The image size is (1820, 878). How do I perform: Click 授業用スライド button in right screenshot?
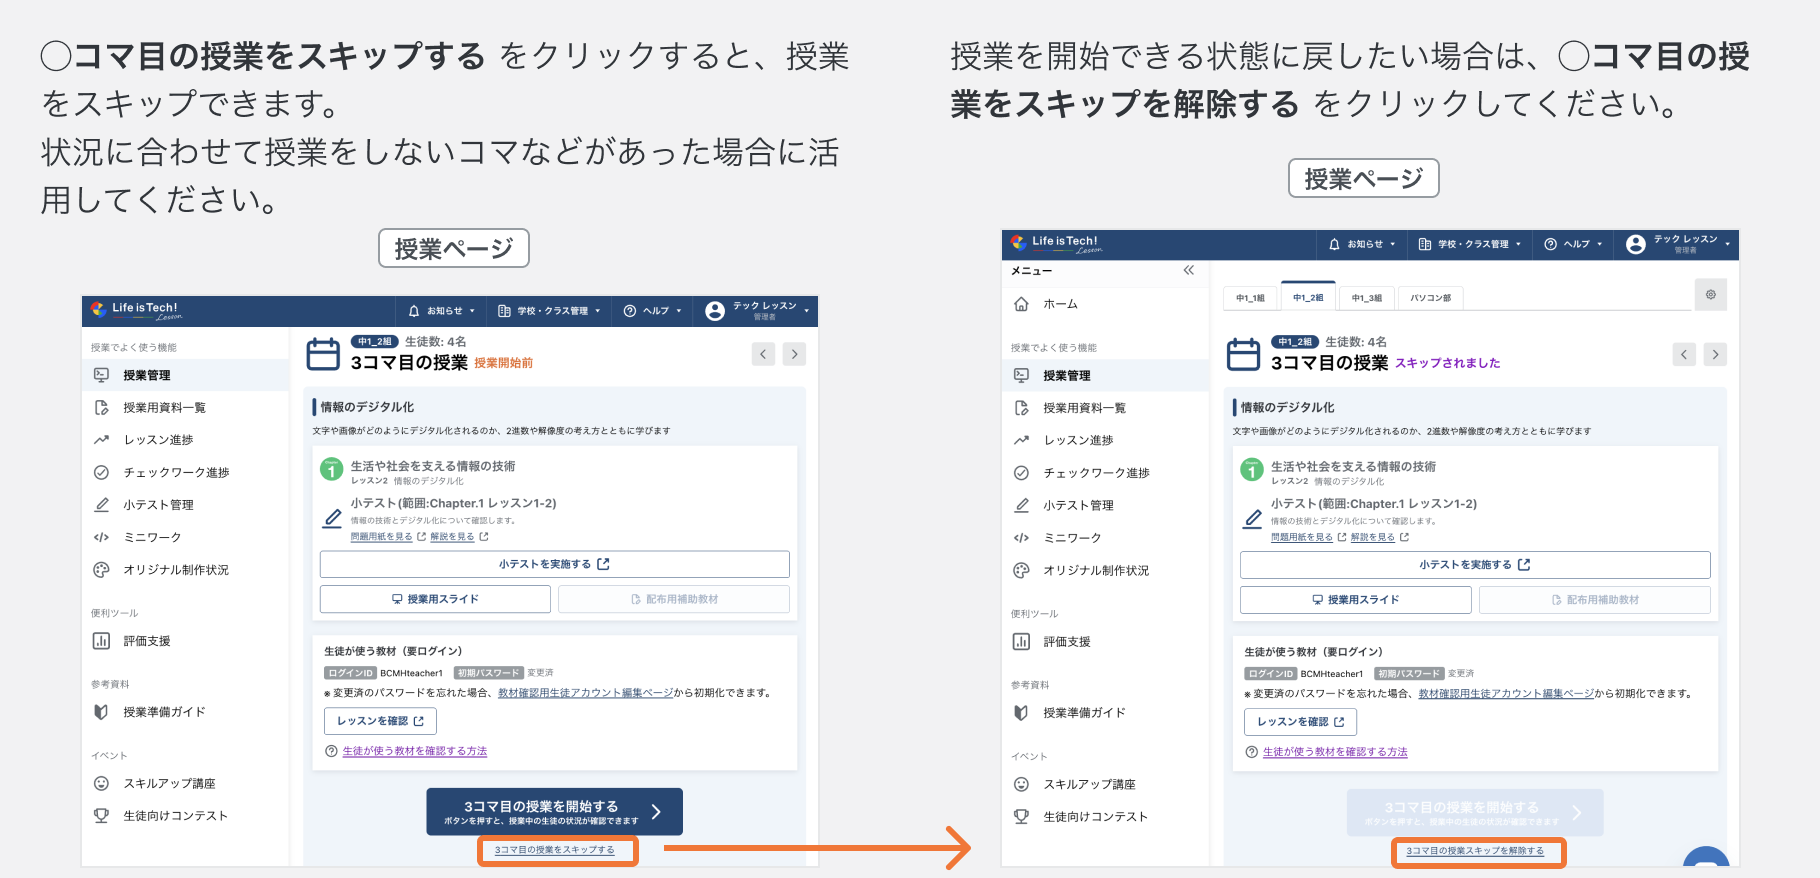tap(1356, 600)
